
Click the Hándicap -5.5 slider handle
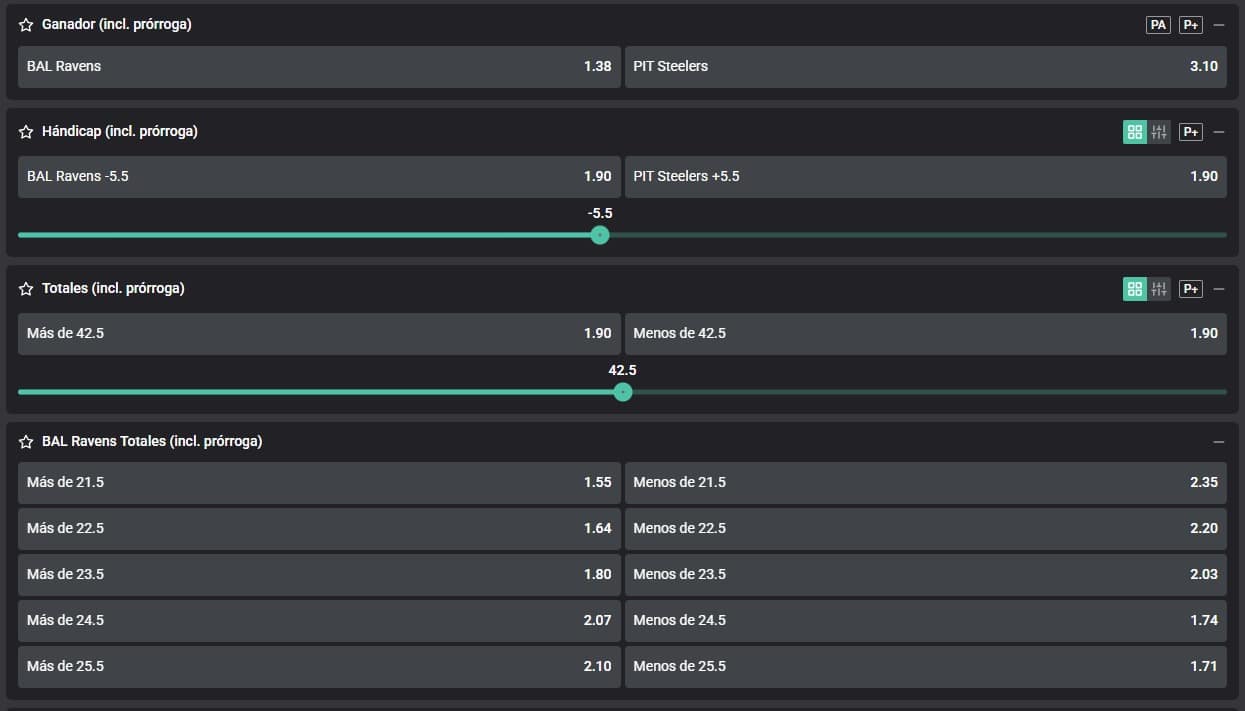pyautogui.click(x=600, y=235)
